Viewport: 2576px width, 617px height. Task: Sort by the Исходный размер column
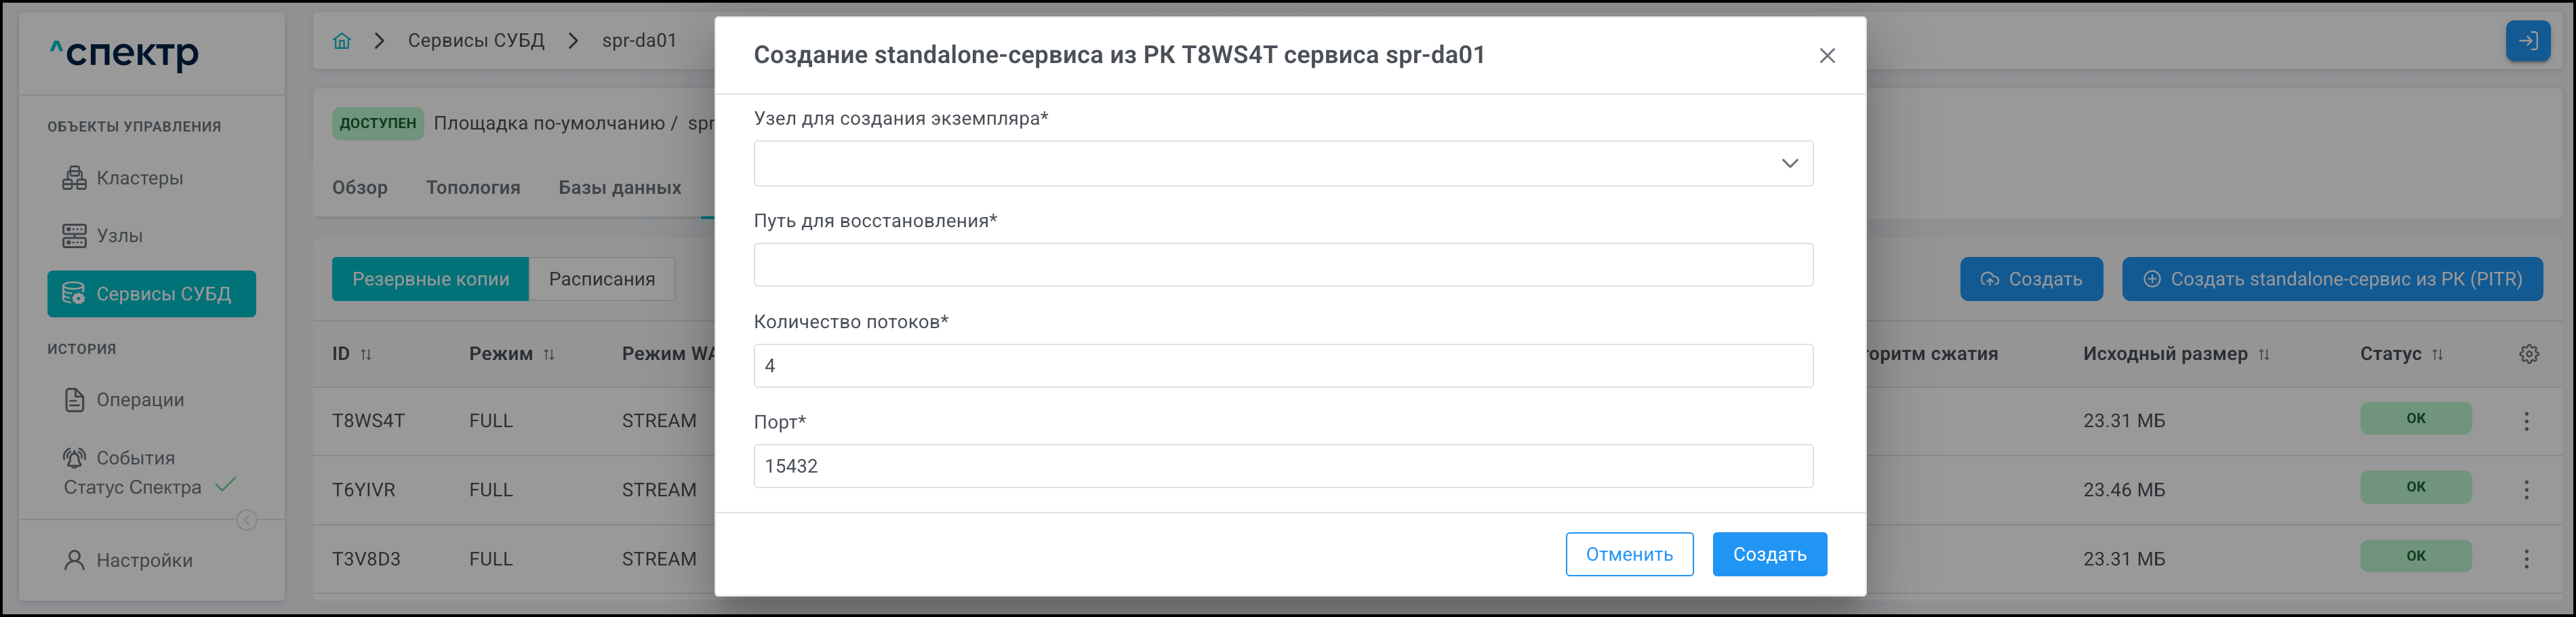(x=2264, y=355)
